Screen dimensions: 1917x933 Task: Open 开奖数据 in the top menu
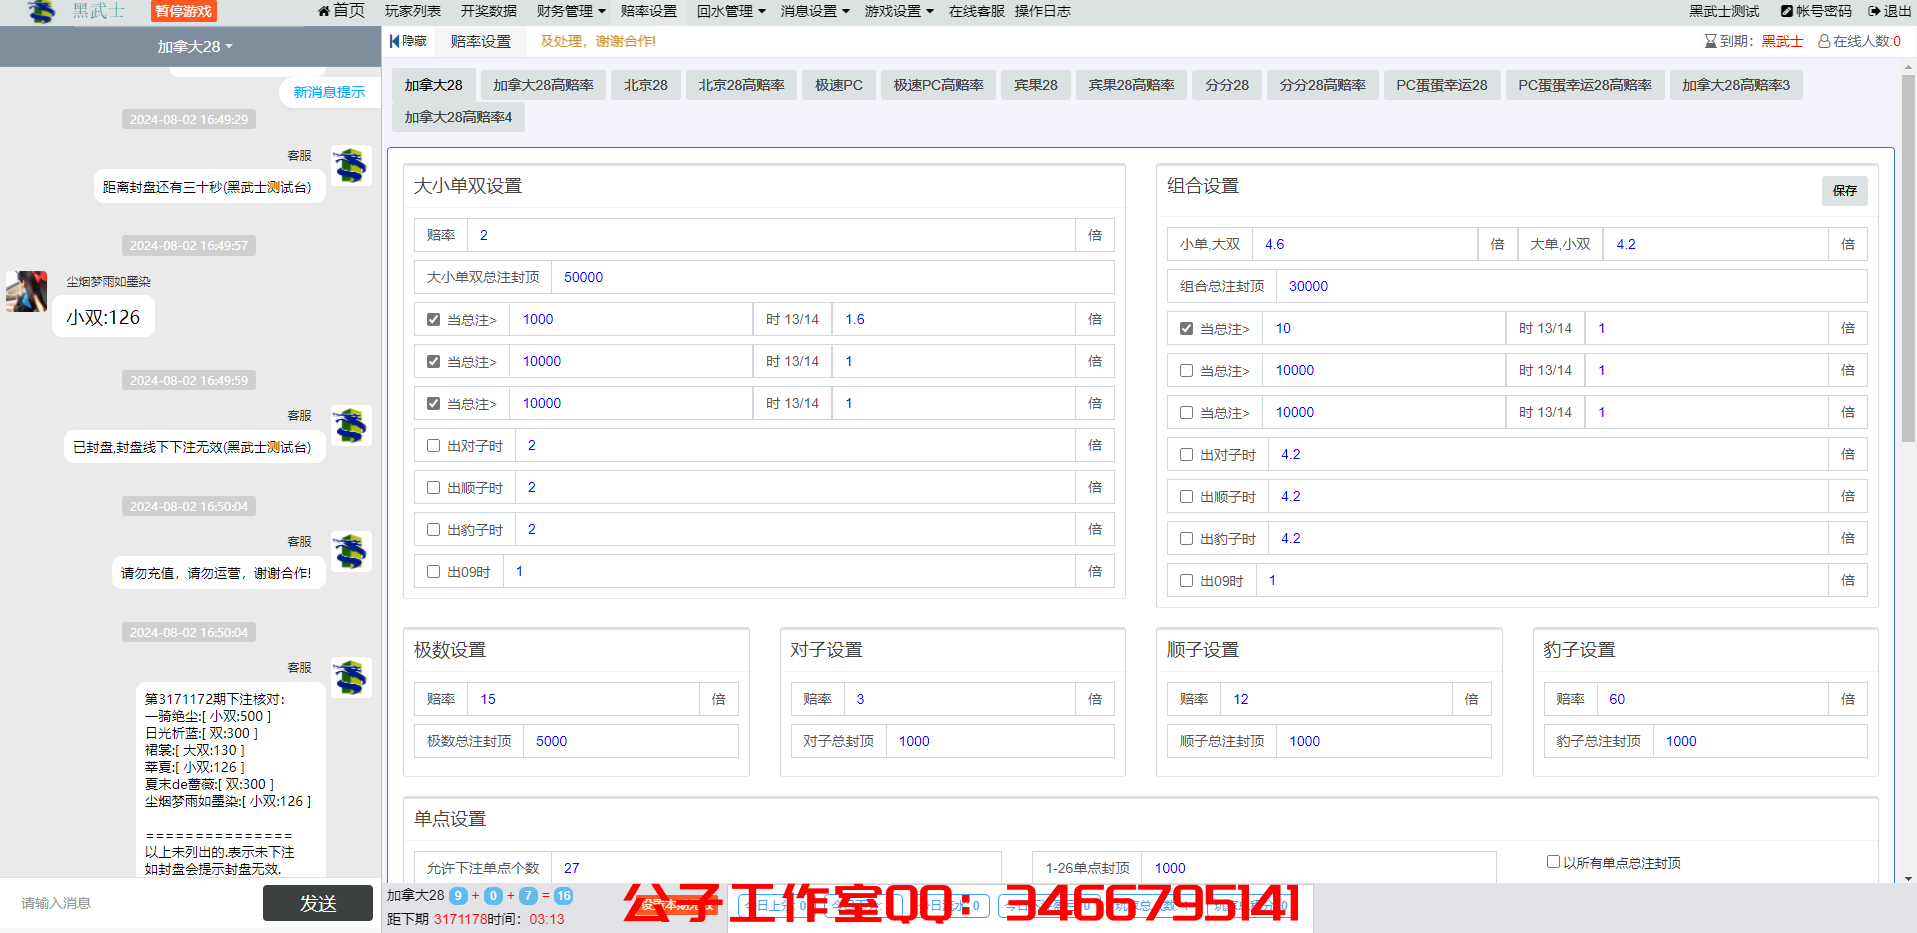[x=489, y=11]
